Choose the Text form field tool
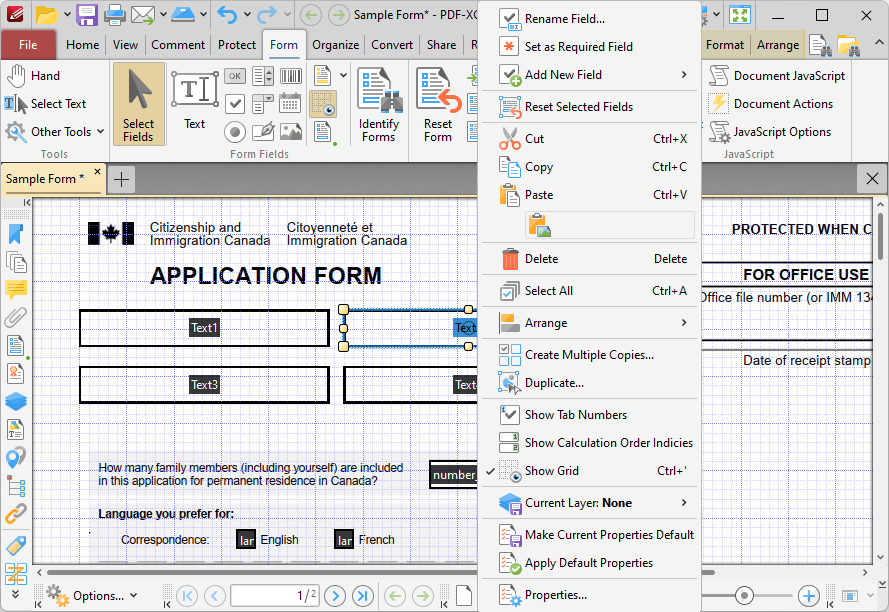 pos(194,101)
